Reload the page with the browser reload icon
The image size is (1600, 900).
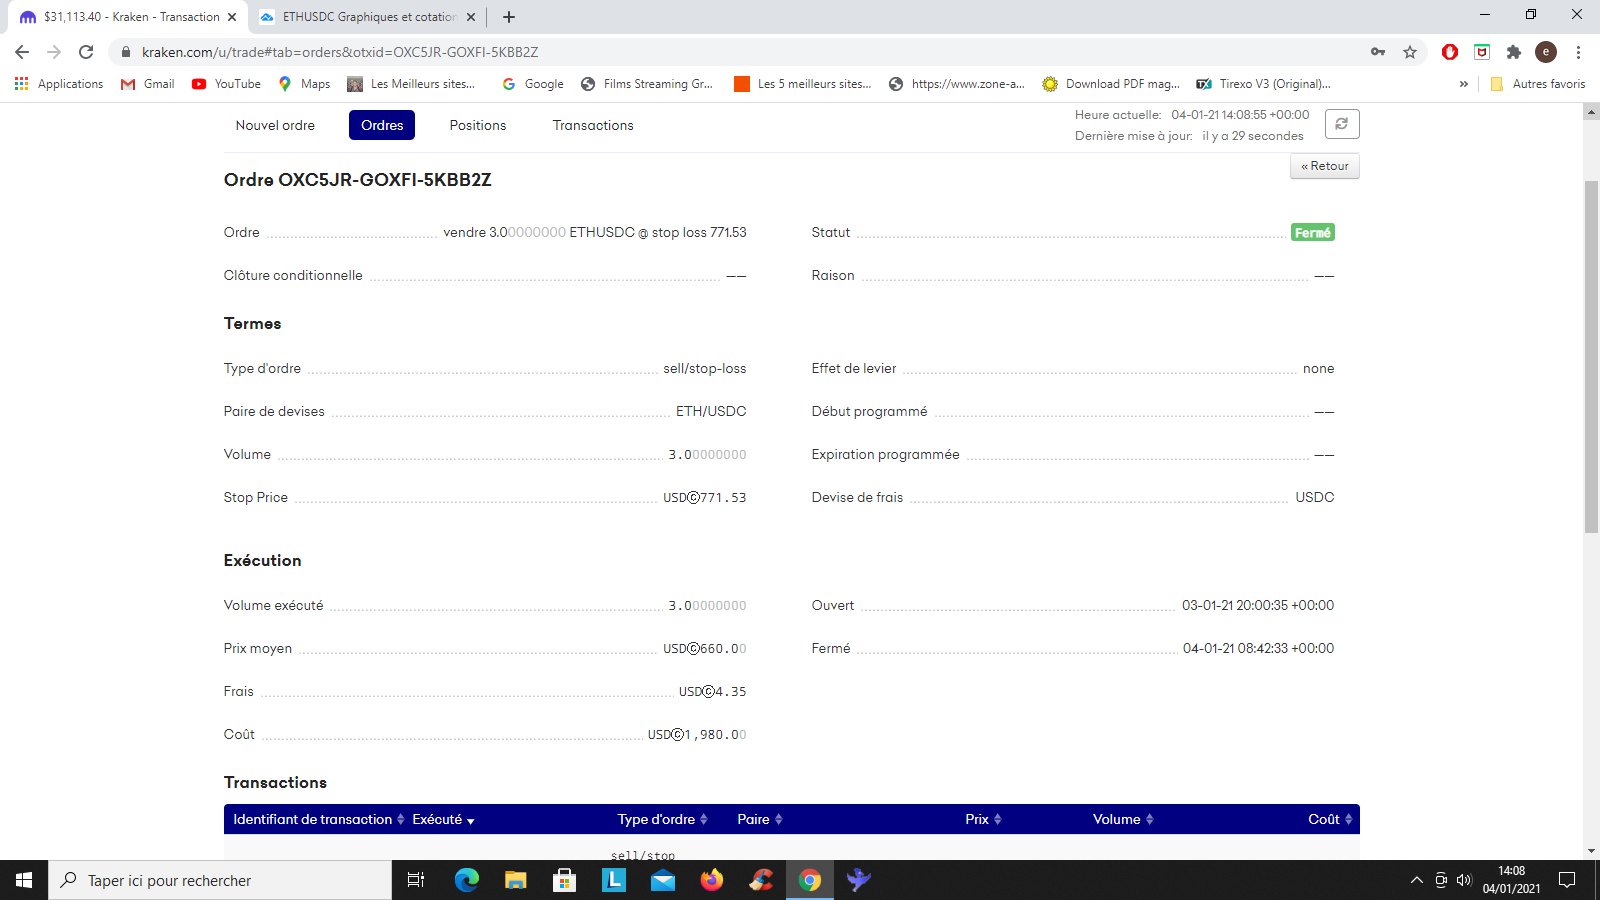tap(86, 52)
